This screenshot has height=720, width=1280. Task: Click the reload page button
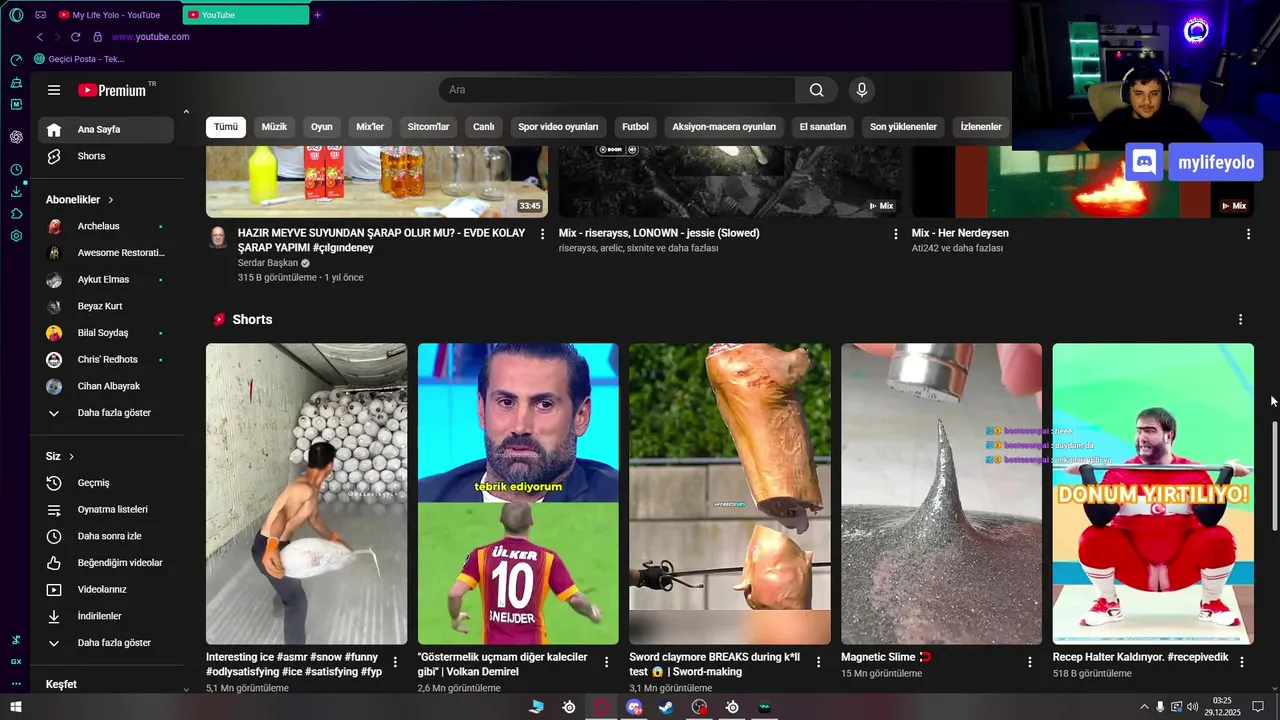75,37
